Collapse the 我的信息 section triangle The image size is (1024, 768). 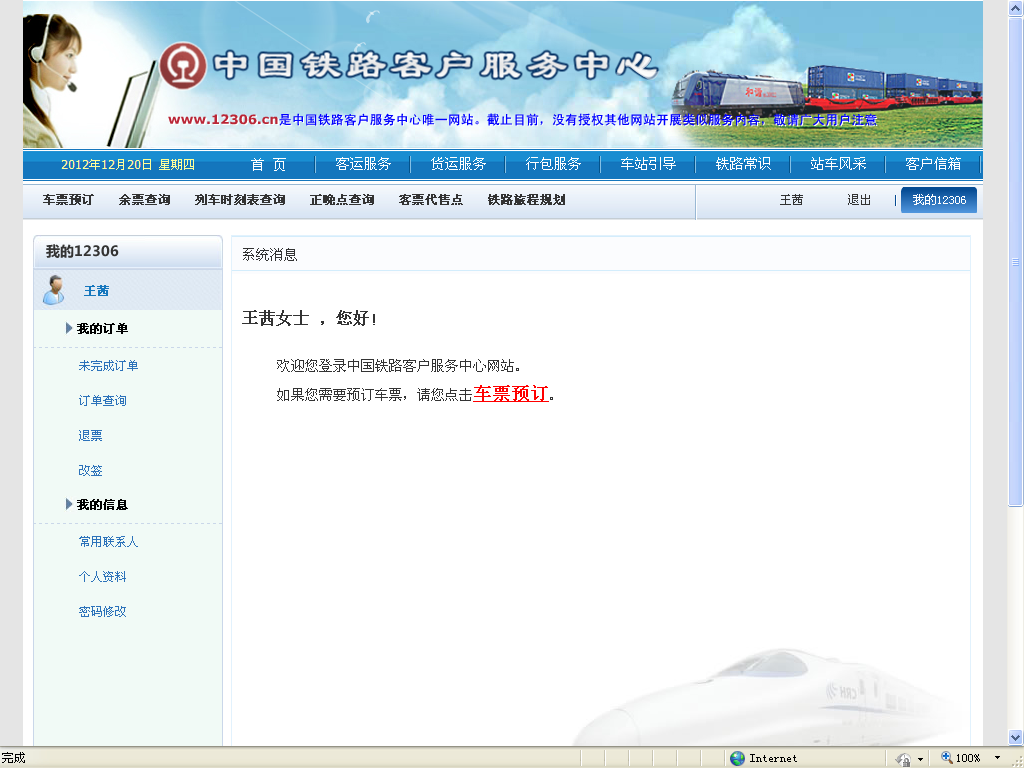click(69, 504)
